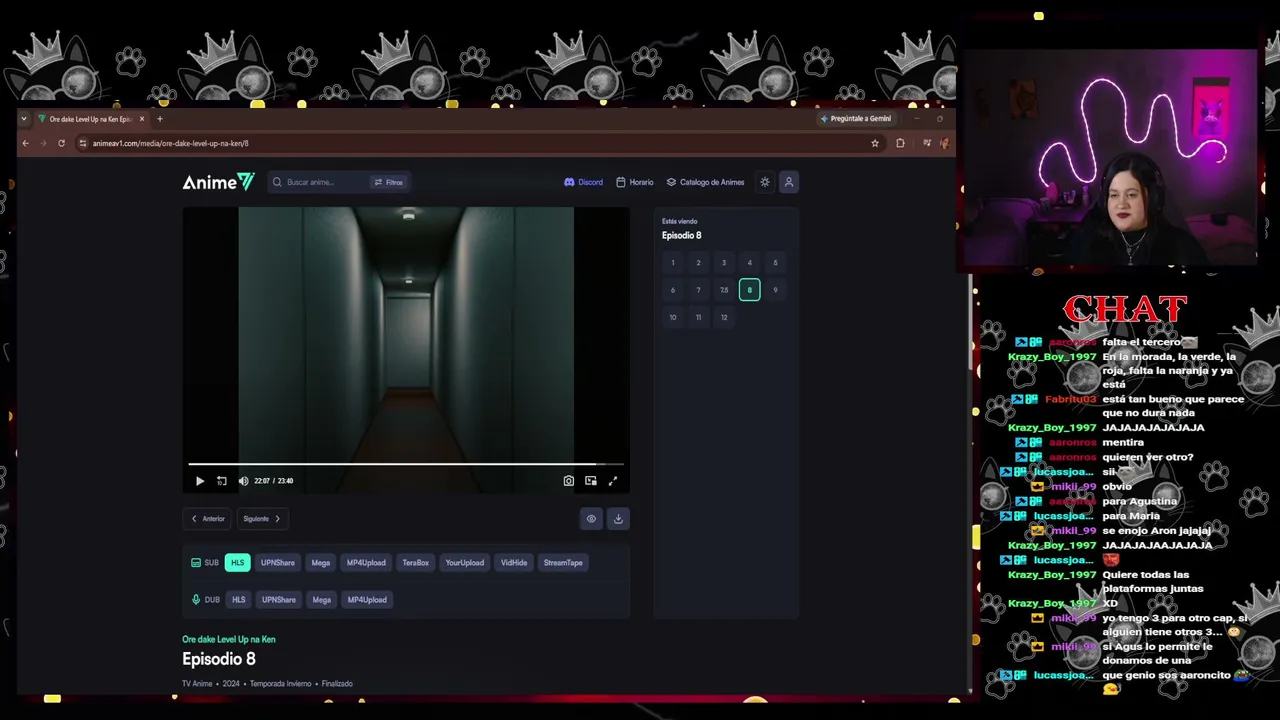Select UPNShare server in SUB row
Image resolution: width=1280 pixels, height=720 pixels.
pyautogui.click(x=278, y=563)
